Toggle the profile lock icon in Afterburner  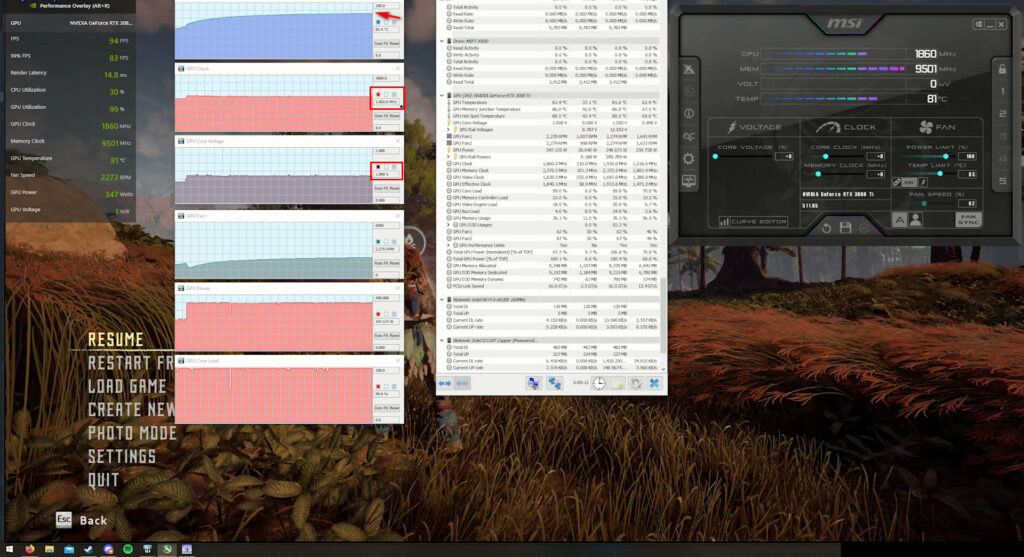point(1002,68)
